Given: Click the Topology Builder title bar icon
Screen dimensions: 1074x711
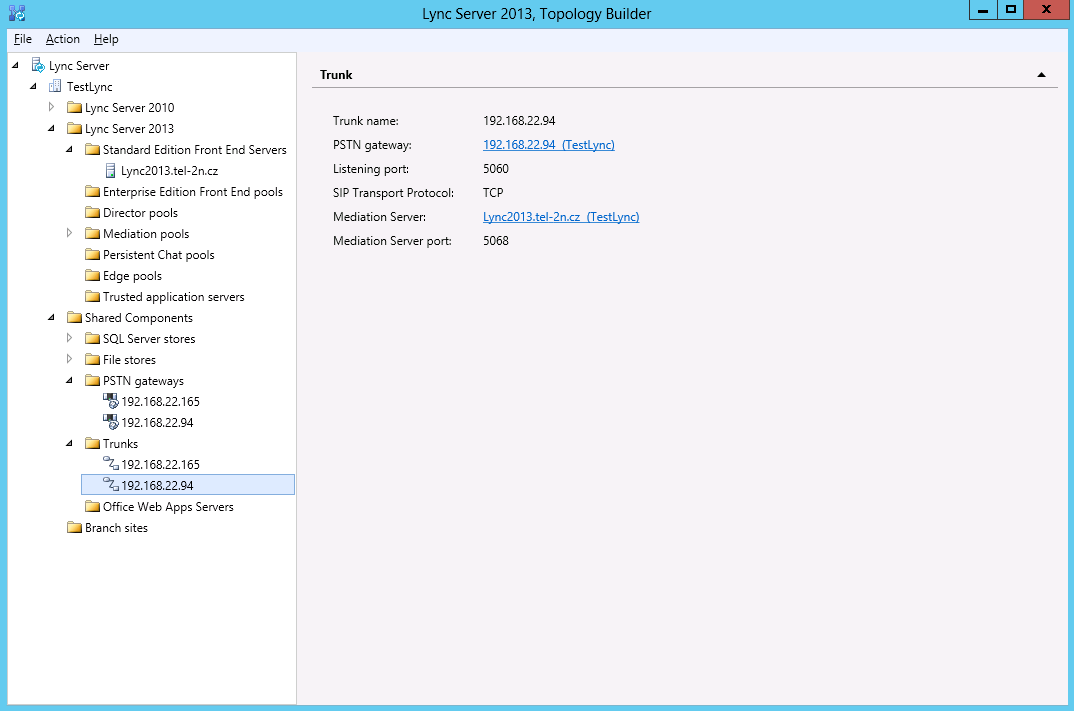Looking at the screenshot, I should tap(16, 12).
